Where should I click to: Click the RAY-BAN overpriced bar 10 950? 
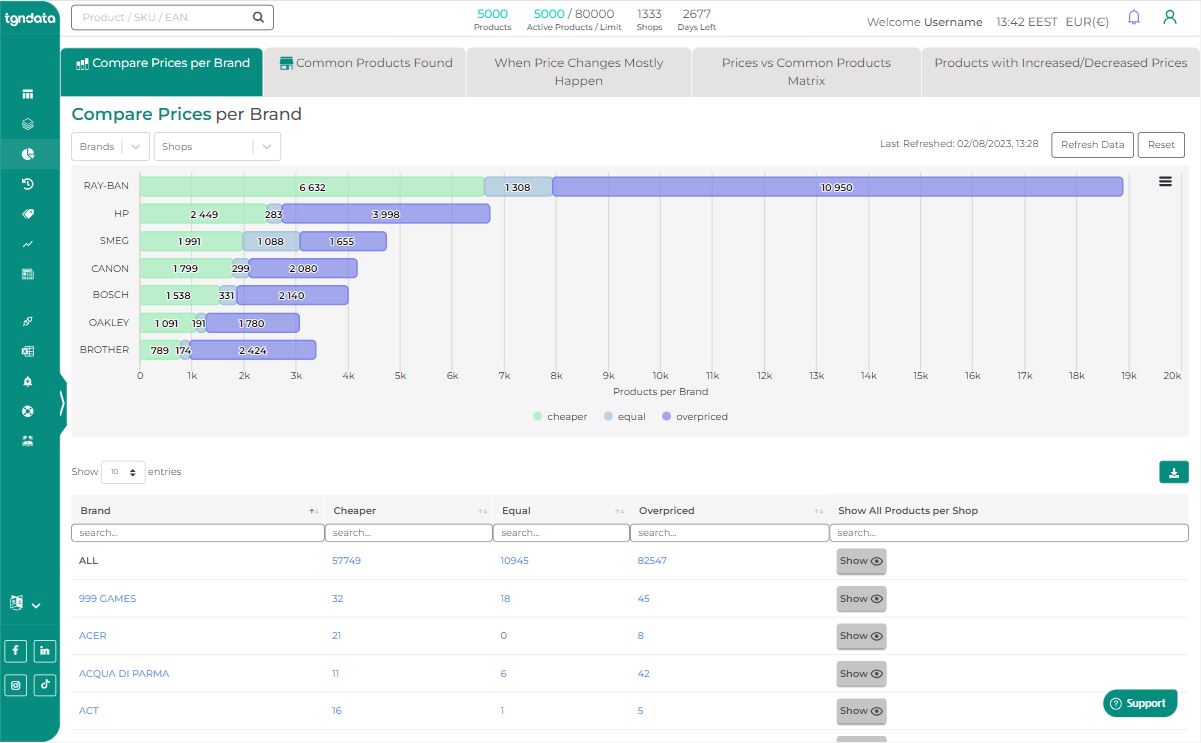click(x=838, y=187)
